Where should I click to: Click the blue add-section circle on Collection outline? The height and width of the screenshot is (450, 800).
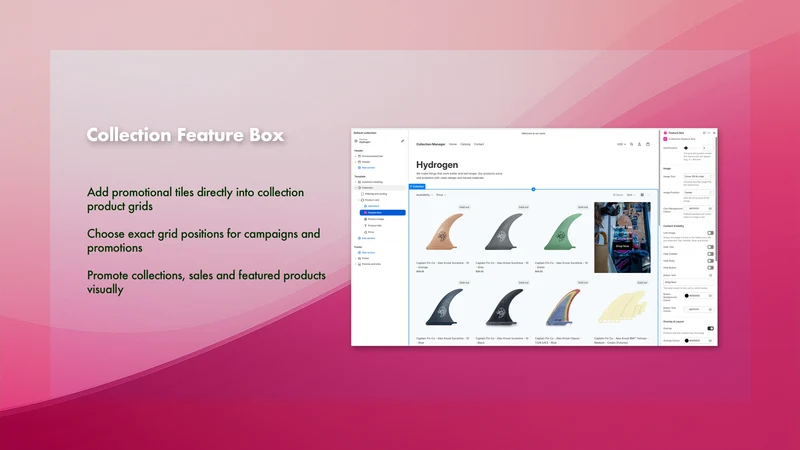pyautogui.click(x=534, y=189)
